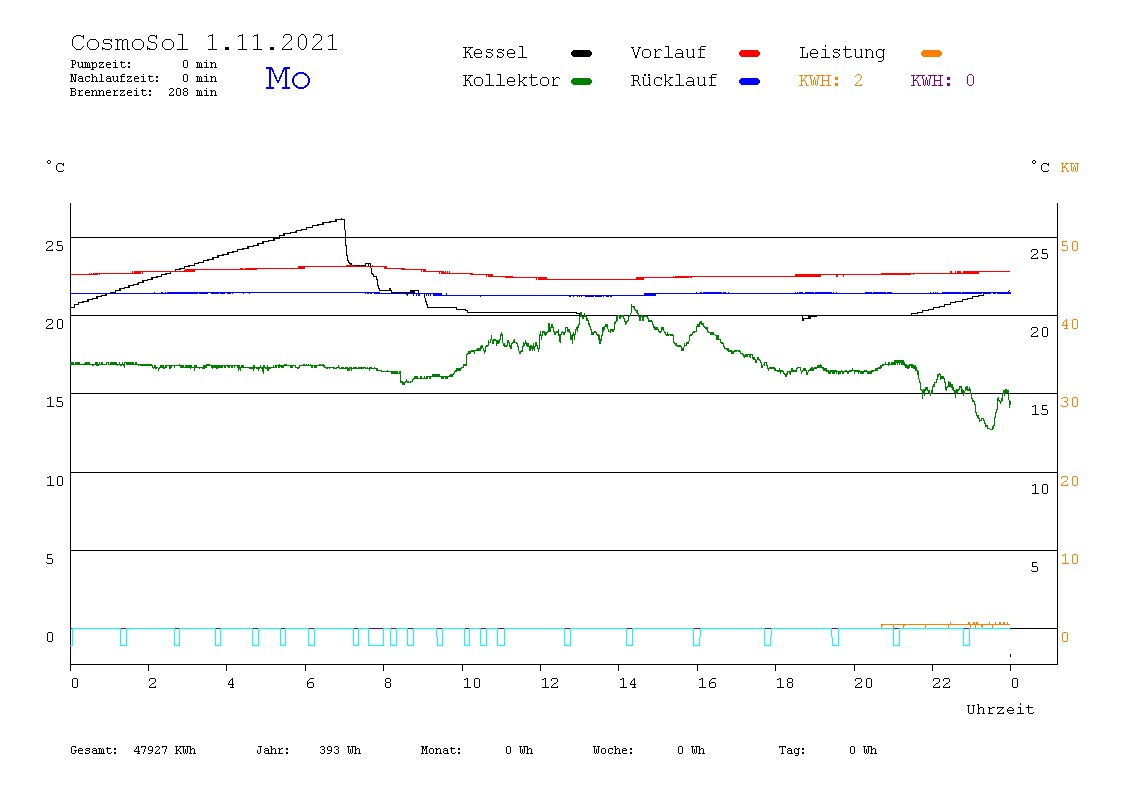Click the hour label "18" on the time axis

coord(785,683)
